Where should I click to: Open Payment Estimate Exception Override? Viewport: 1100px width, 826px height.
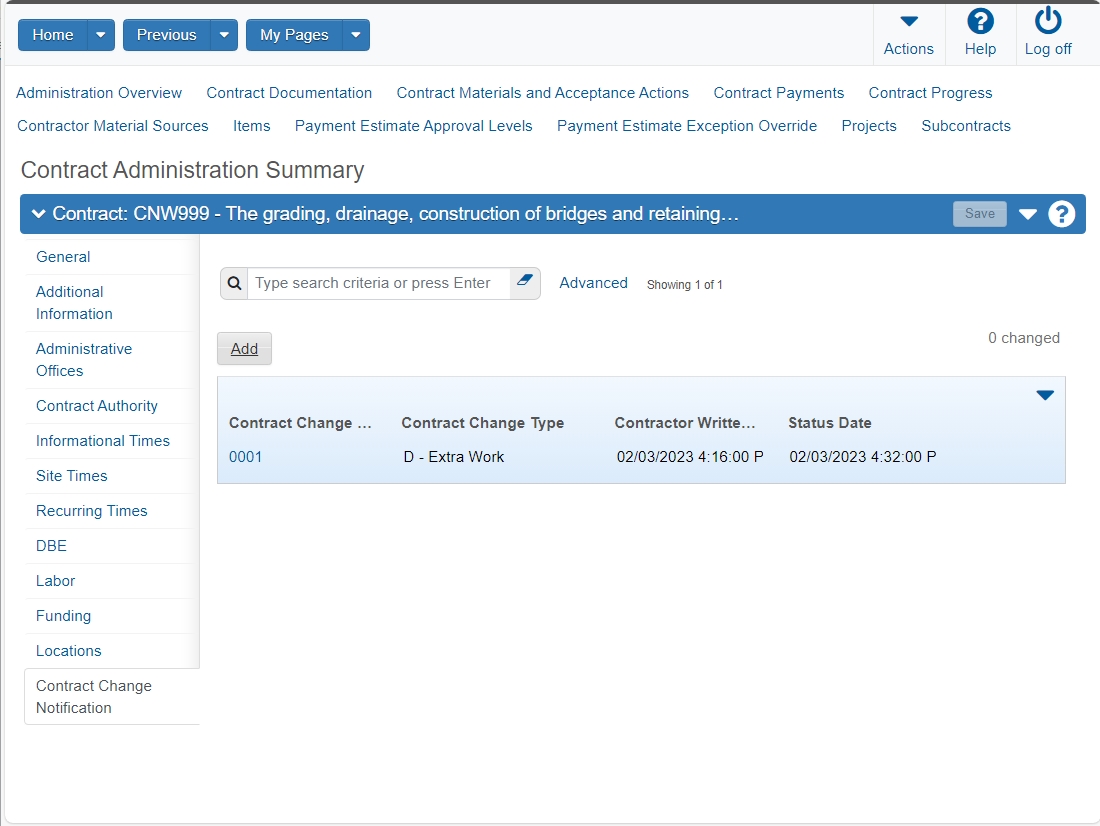[x=687, y=126]
